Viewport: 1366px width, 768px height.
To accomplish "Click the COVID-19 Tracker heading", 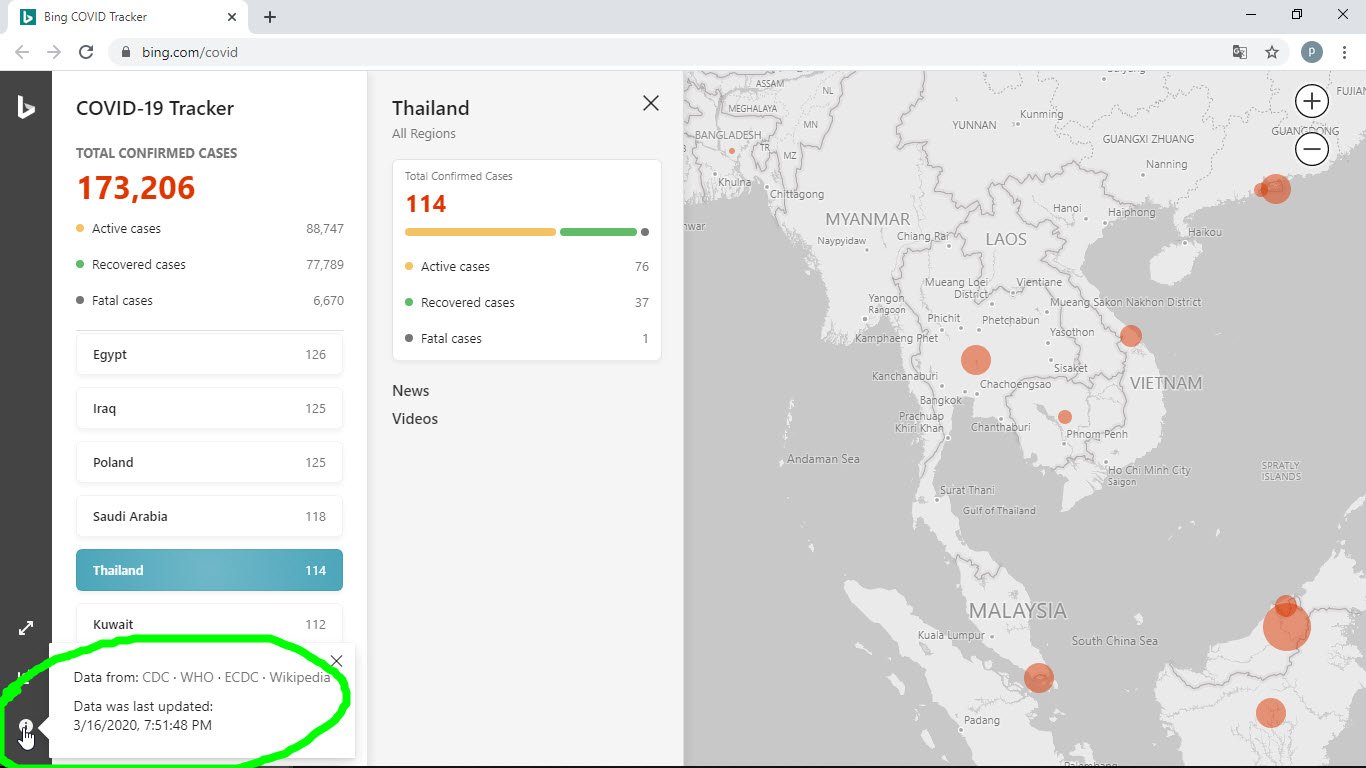I will click(x=155, y=108).
